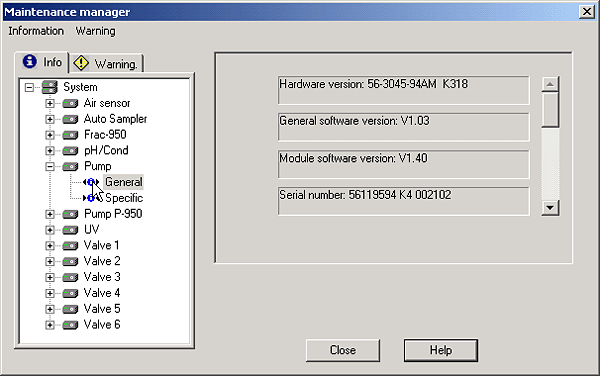Viewport: 600px width, 376px height.
Task: Click the Close button
Action: point(343,350)
